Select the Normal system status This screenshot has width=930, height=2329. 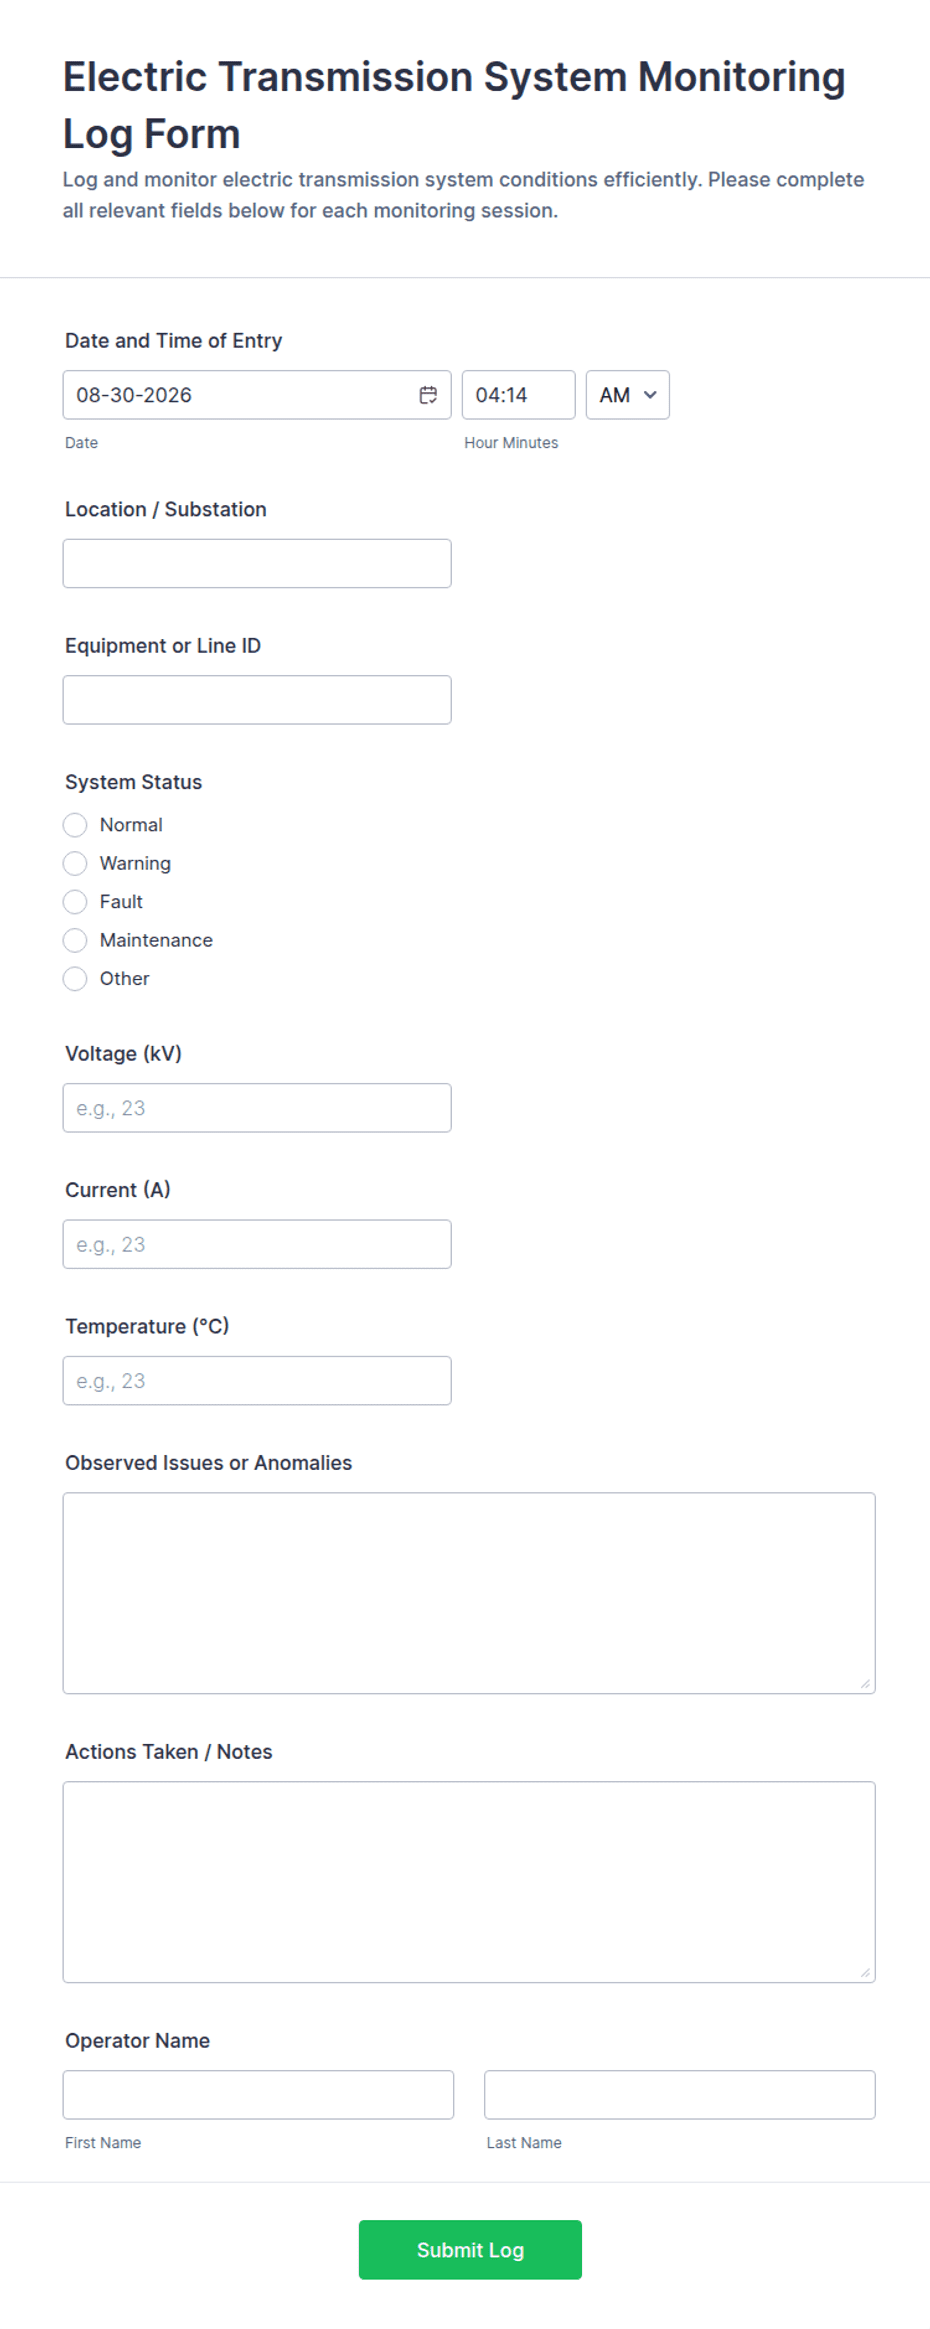click(75, 825)
